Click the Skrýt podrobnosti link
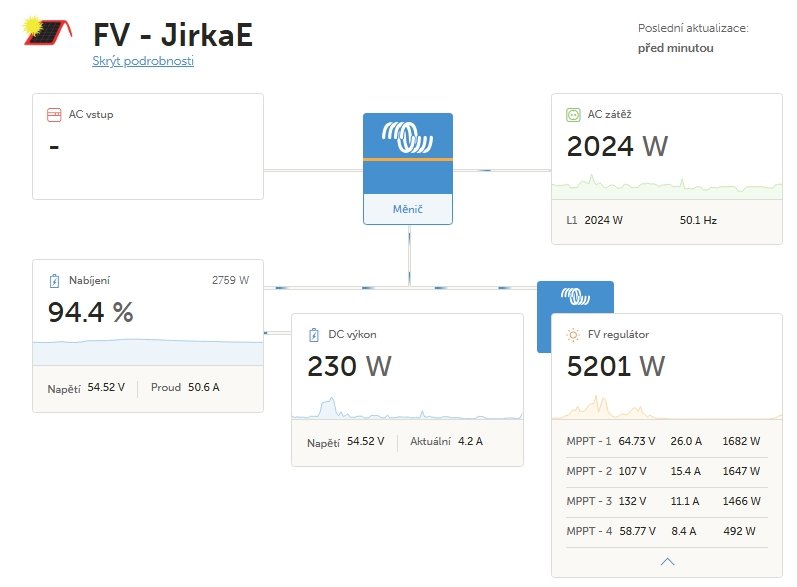797x587 pixels. (143, 61)
